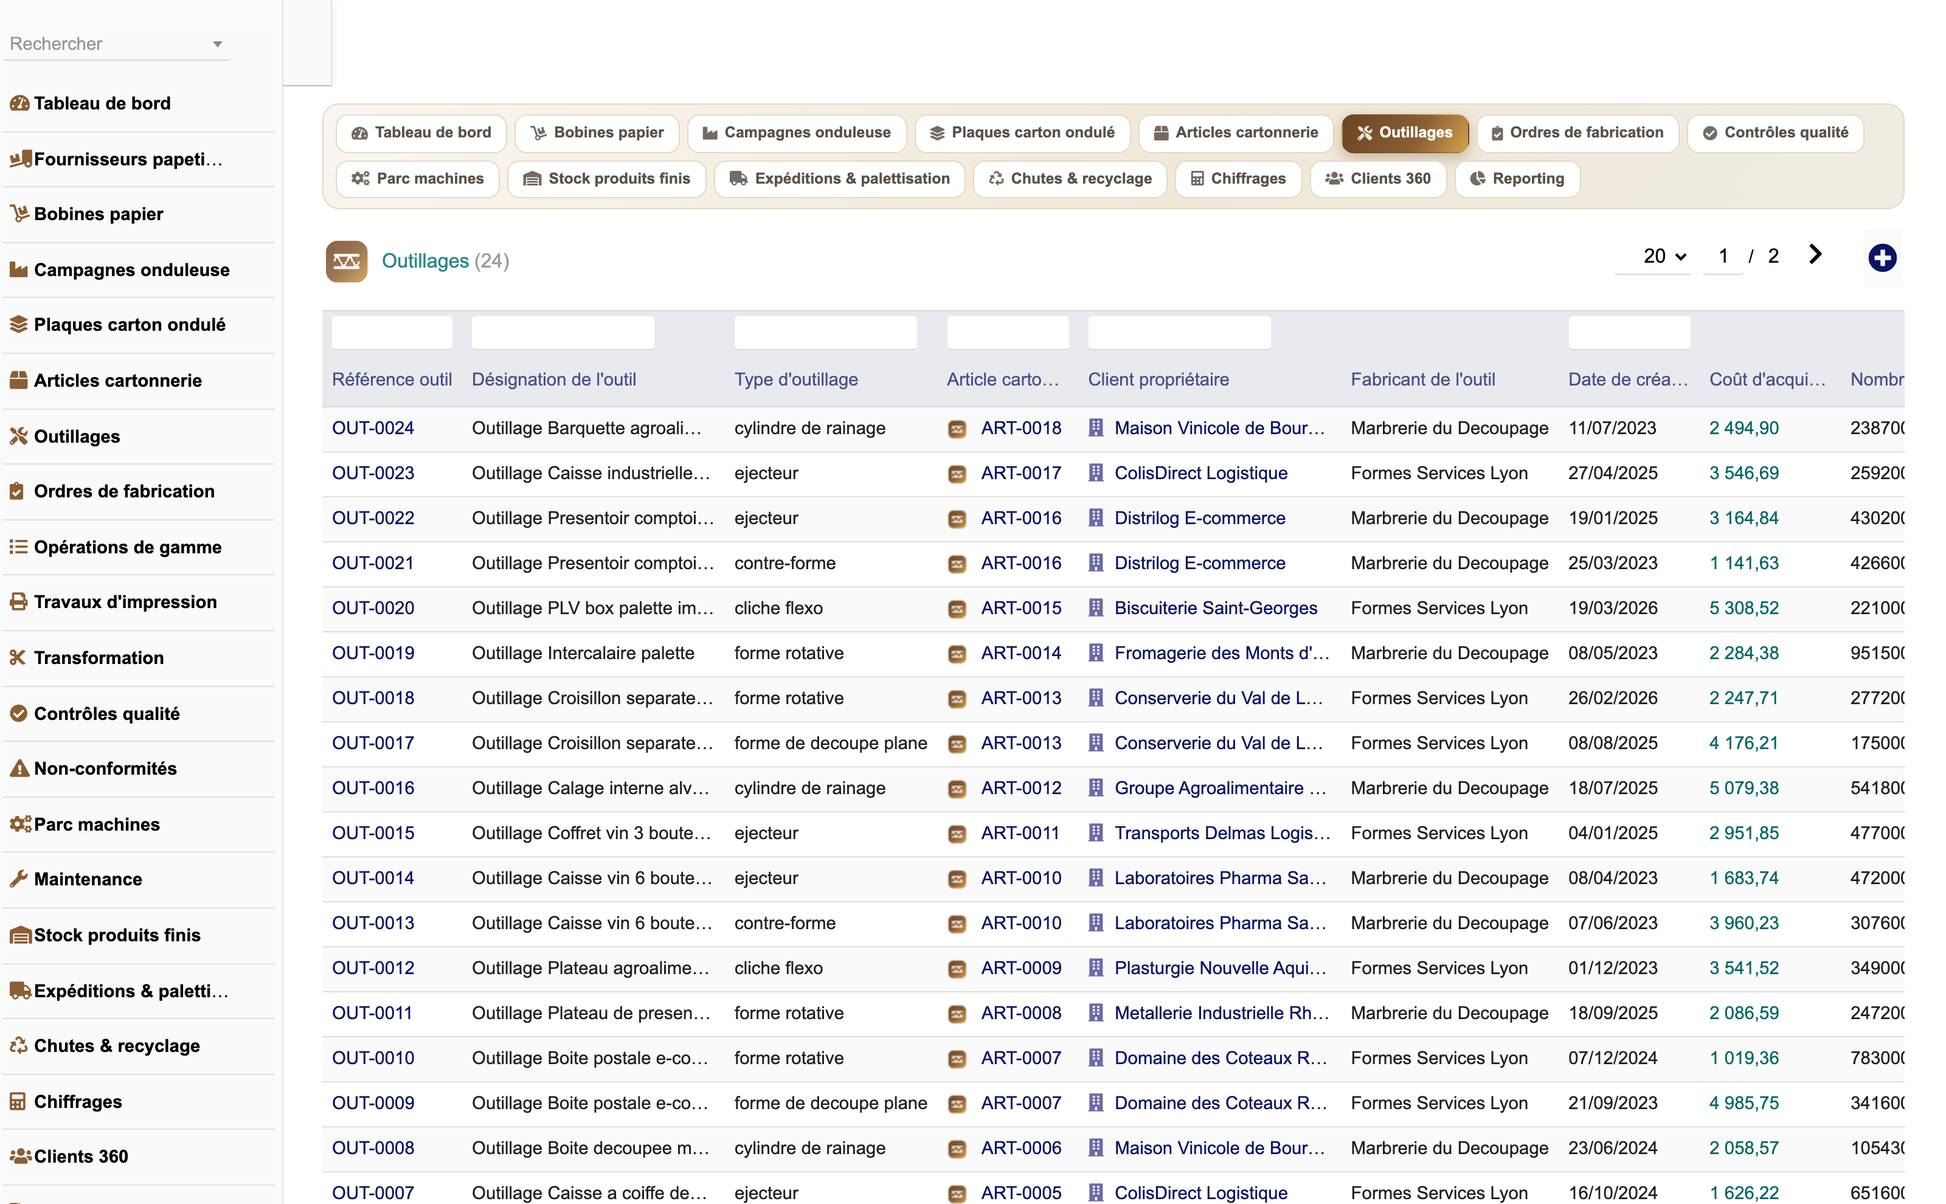Open client Biscuiterie Saint-Georges

point(1216,608)
